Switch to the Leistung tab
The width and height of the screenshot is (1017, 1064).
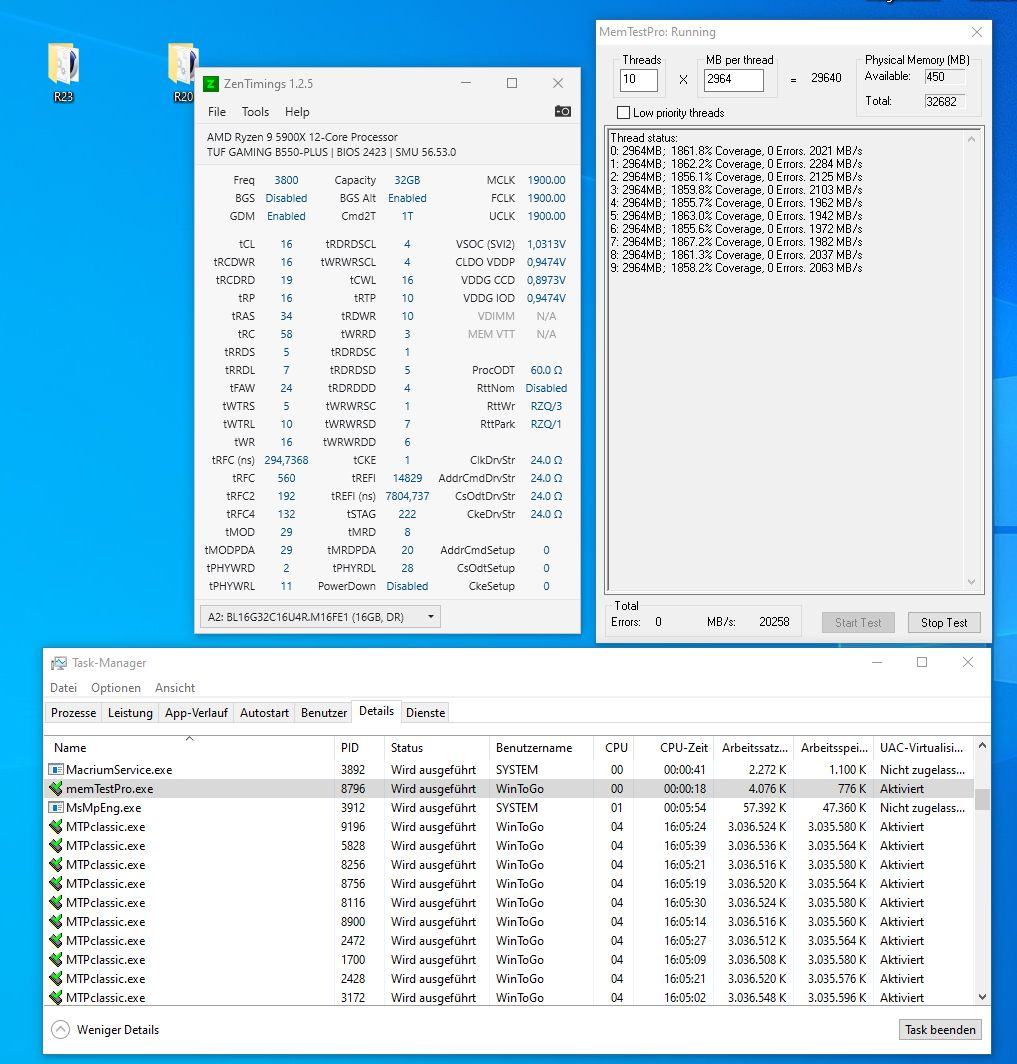click(130, 712)
